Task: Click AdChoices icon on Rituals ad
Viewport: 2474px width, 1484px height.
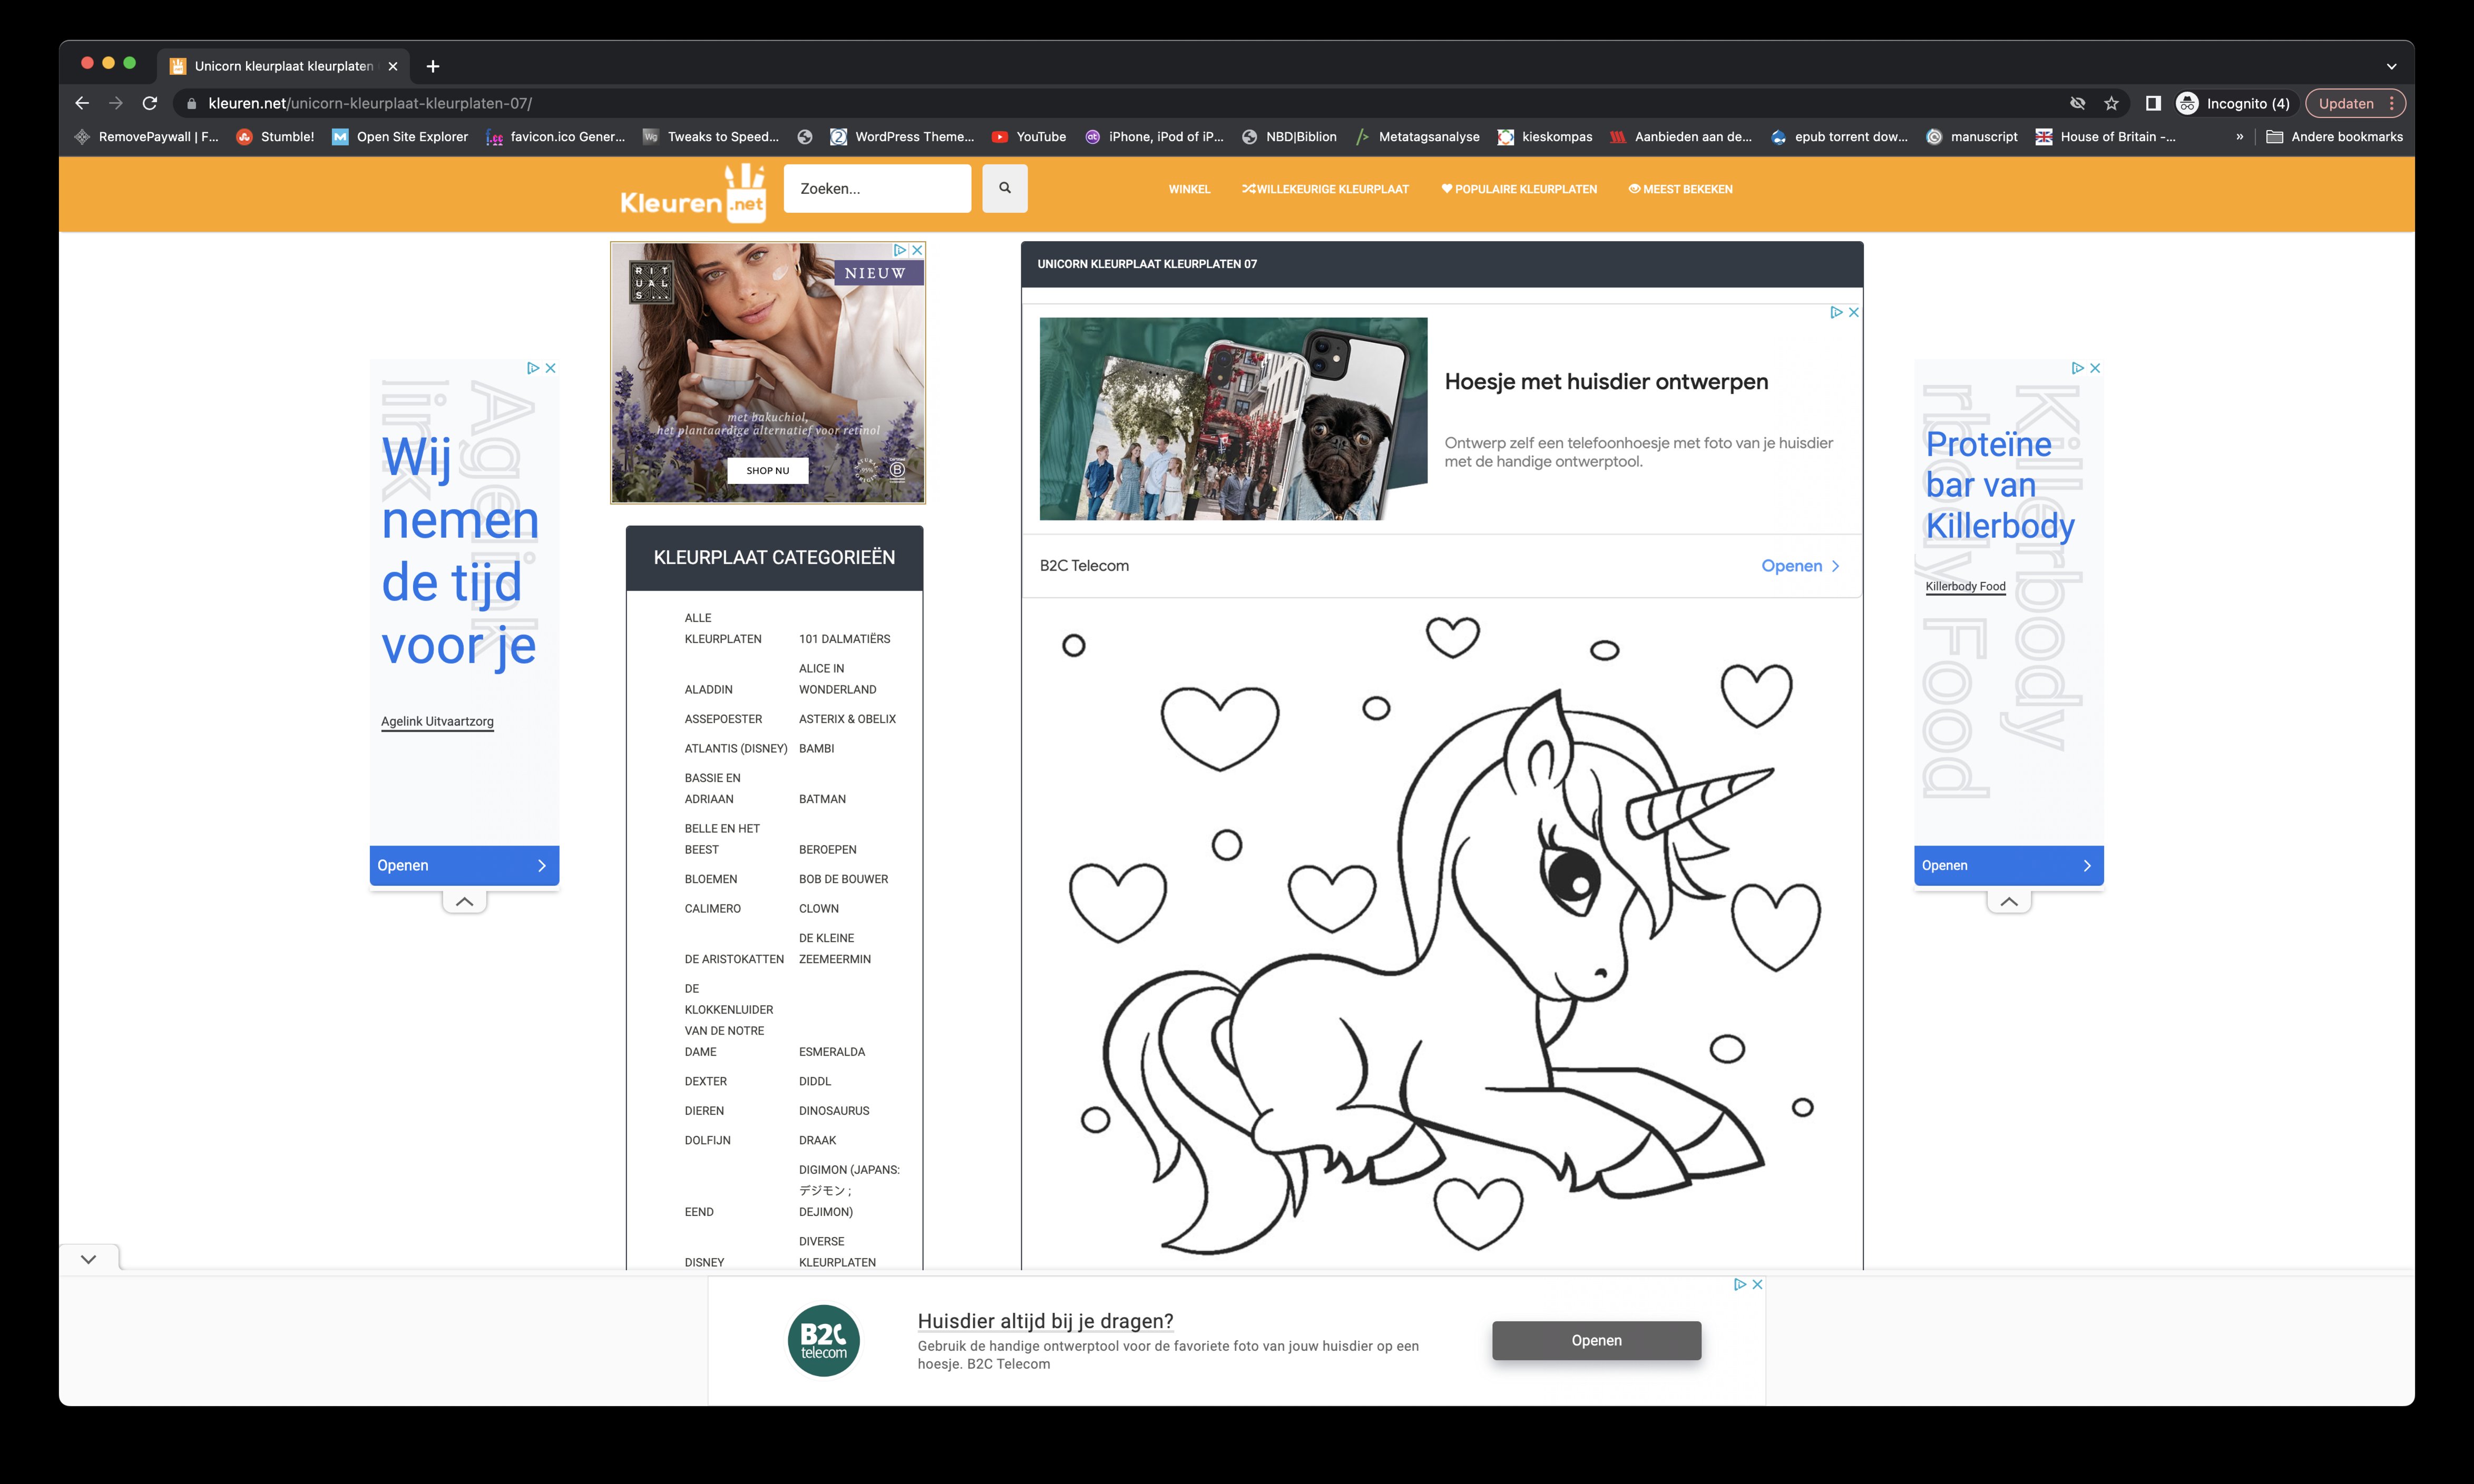Action: pyautogui.click(x=900, y=250)
